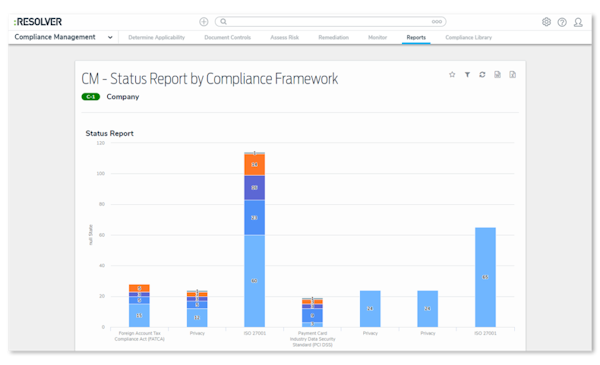600x365 pixels.
Task: Refresh the report with the reload icon
Action: point(482,75)
